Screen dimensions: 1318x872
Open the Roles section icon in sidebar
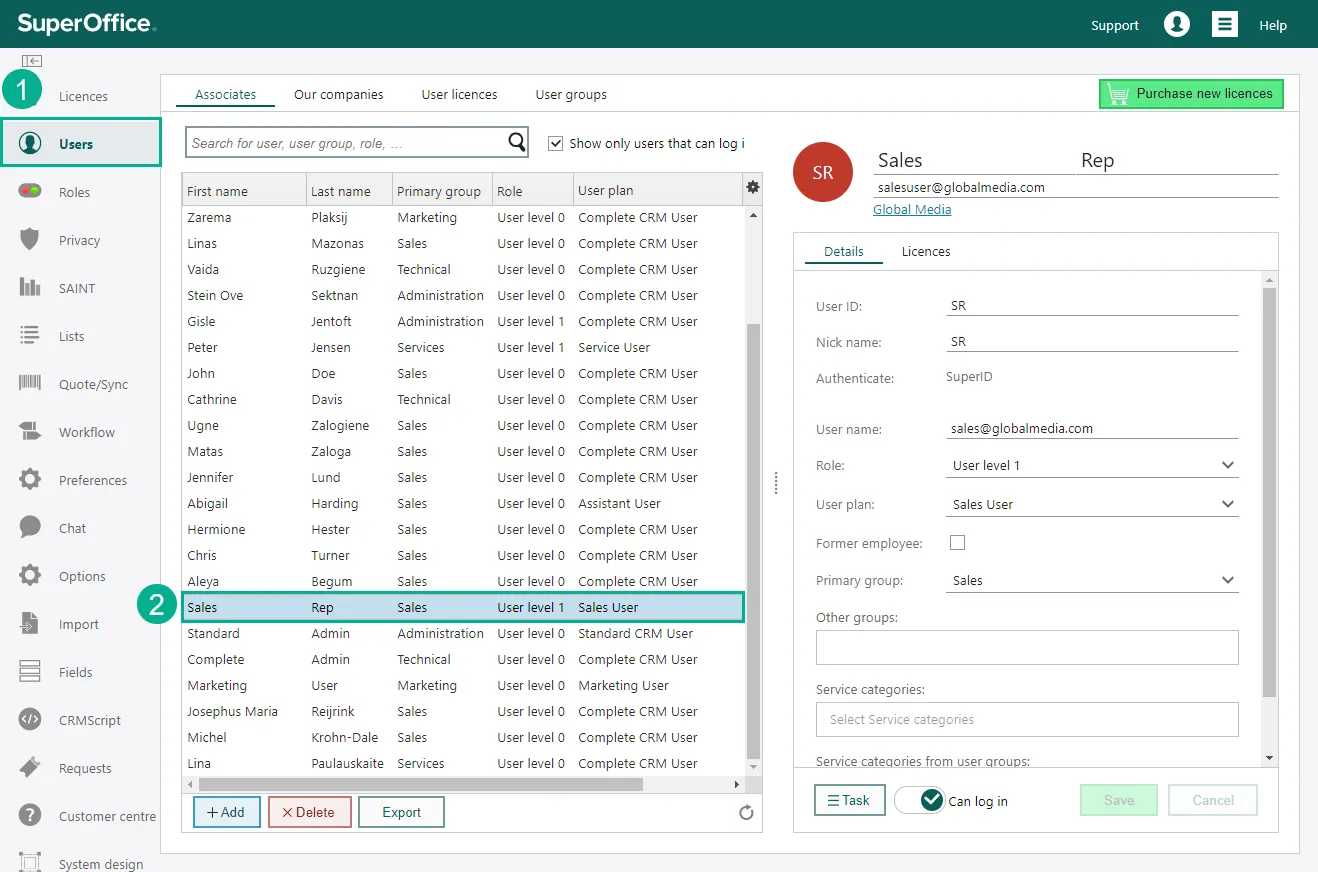point(30,191)
